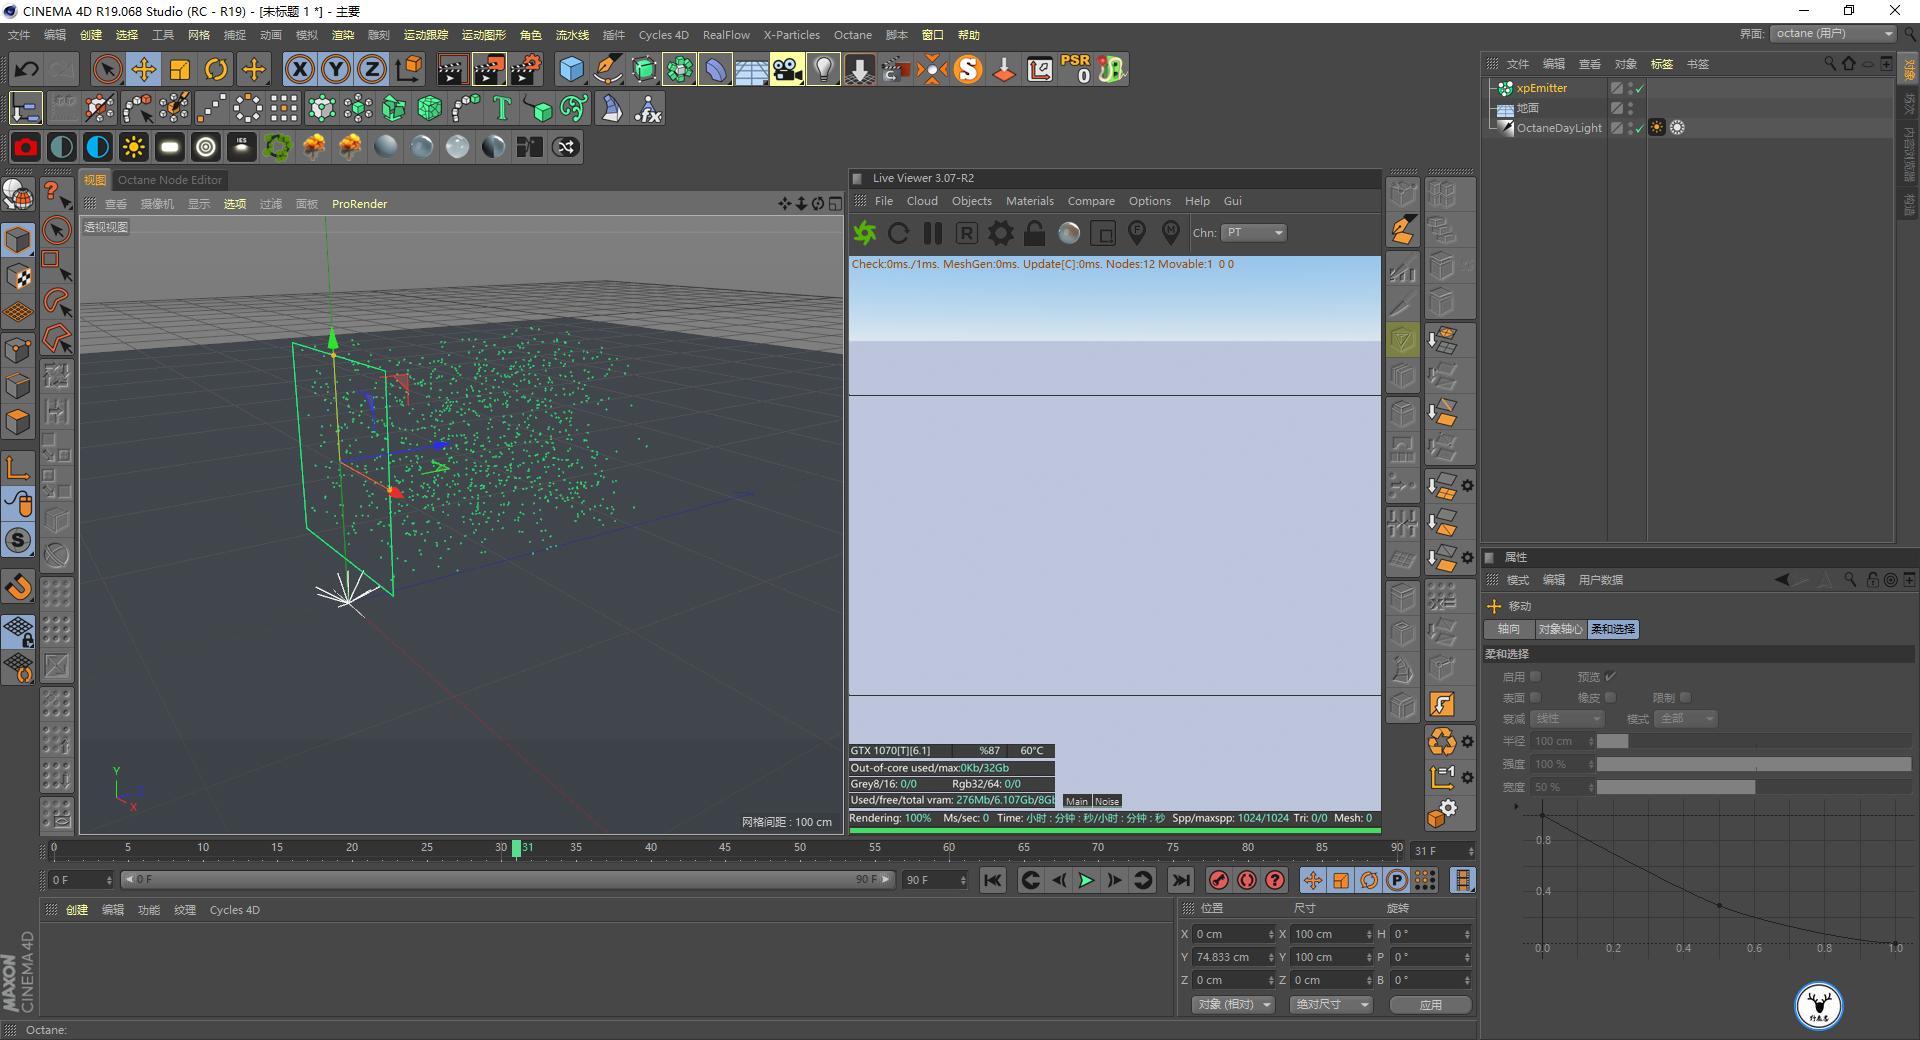Toggle visibility dots for the 地面 object
The width and height of the screenshot is (1920, 1040).
pyautogui.click(x=1631, y=108)
